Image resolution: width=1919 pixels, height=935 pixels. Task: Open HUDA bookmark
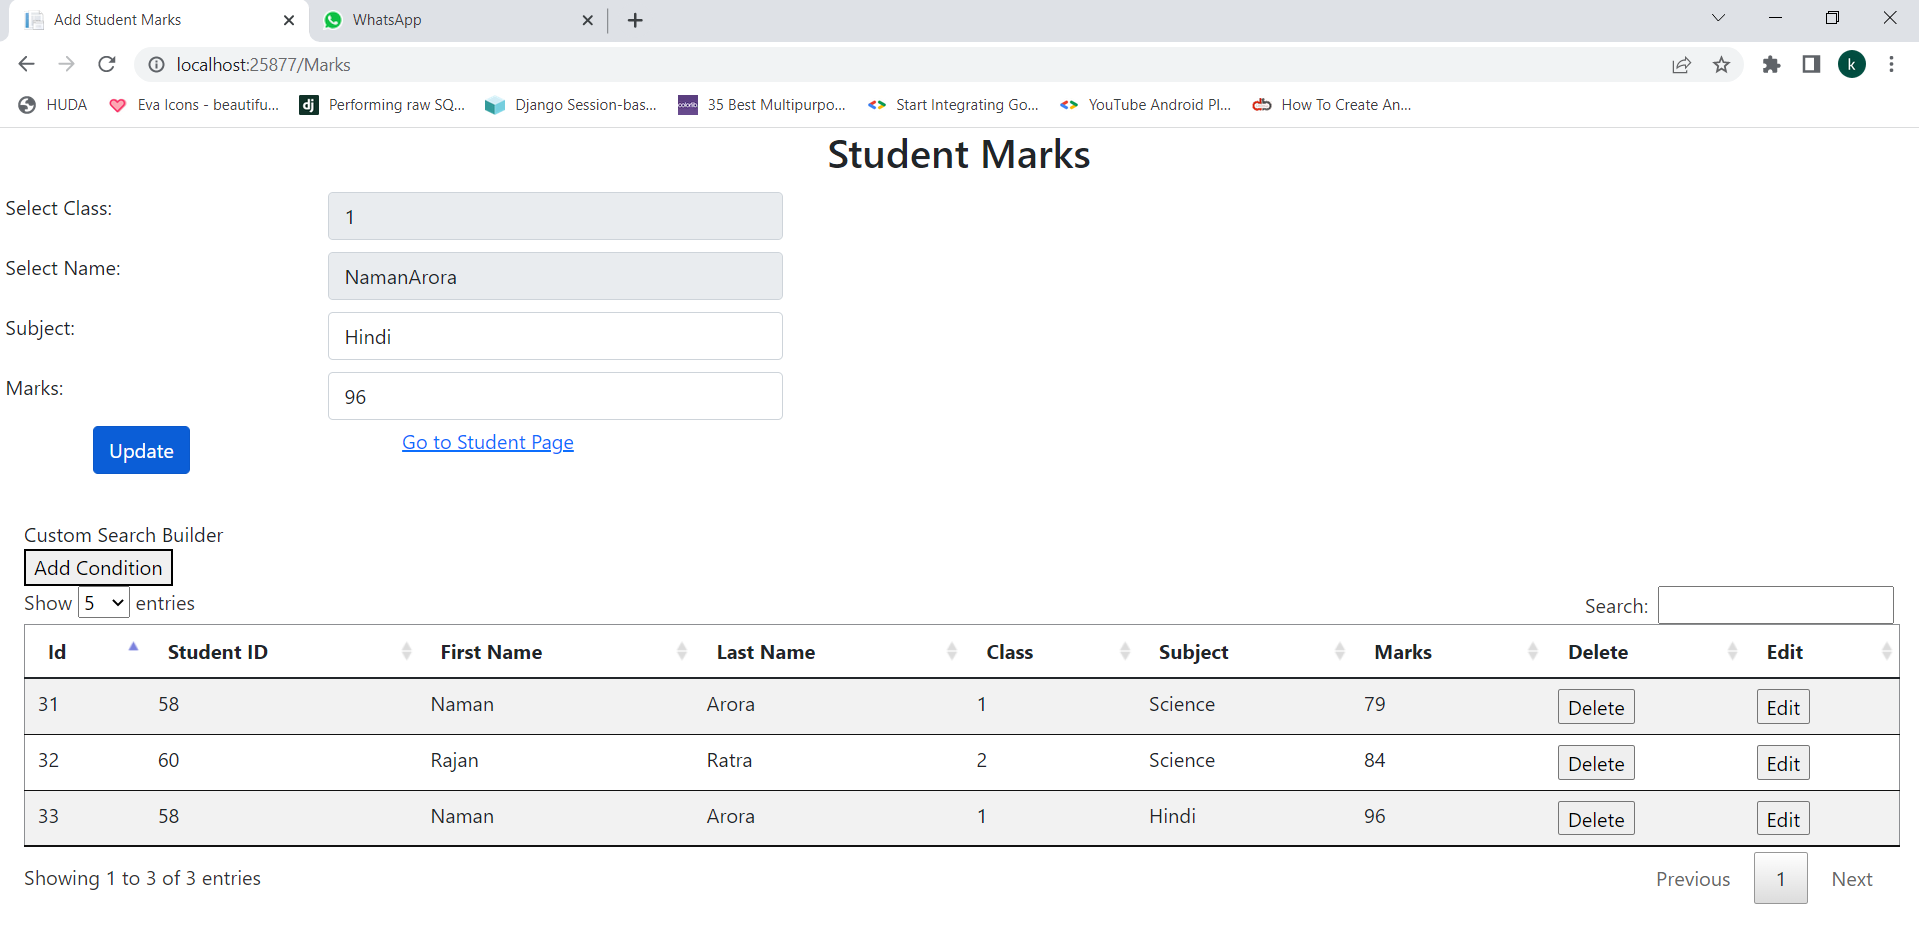coord(53,105)
